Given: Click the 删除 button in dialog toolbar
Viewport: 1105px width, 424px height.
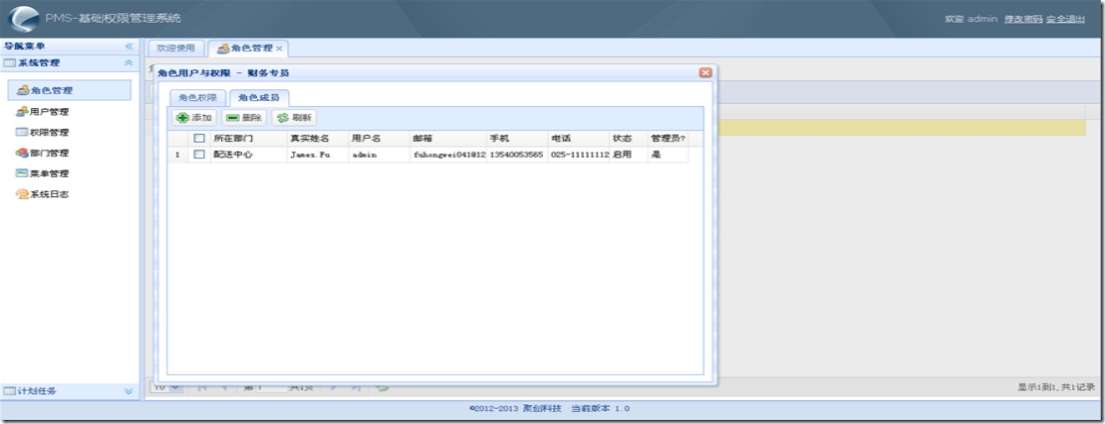Looking at the screenshot, I should [x=244, y=118].
